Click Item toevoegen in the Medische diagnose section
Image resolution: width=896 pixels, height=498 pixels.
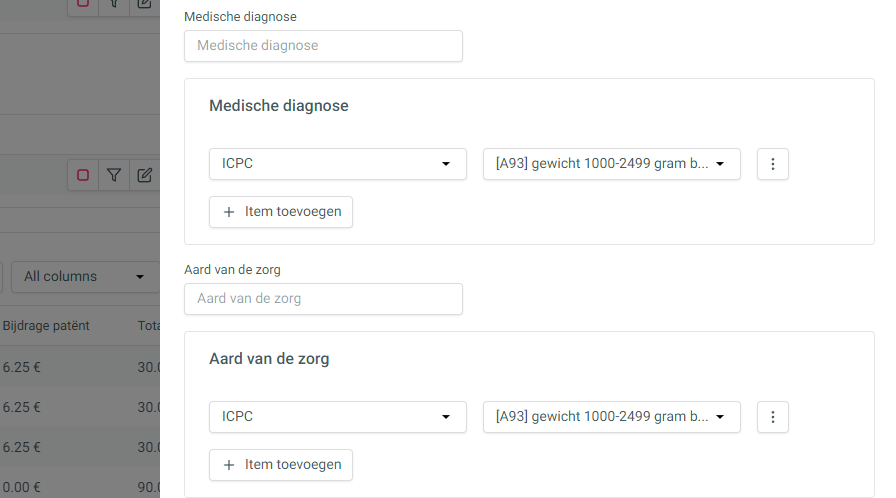pos(281,212)
